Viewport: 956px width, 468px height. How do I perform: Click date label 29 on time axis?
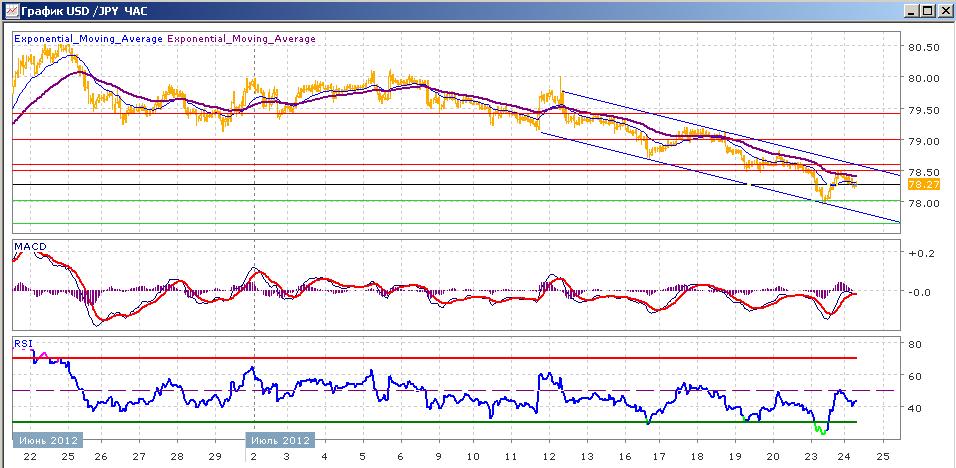click(215, 456)
